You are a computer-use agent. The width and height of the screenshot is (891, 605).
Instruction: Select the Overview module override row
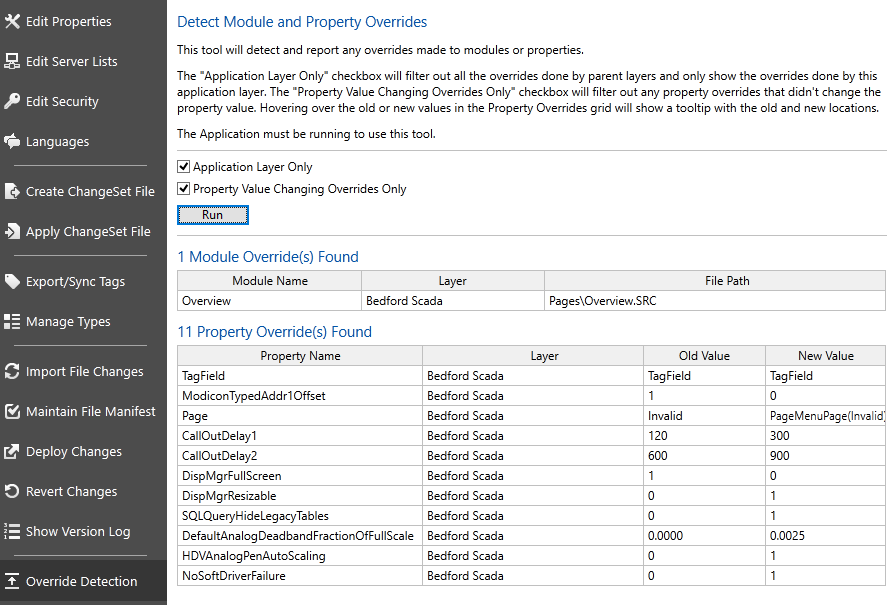(x=531, y=301)
